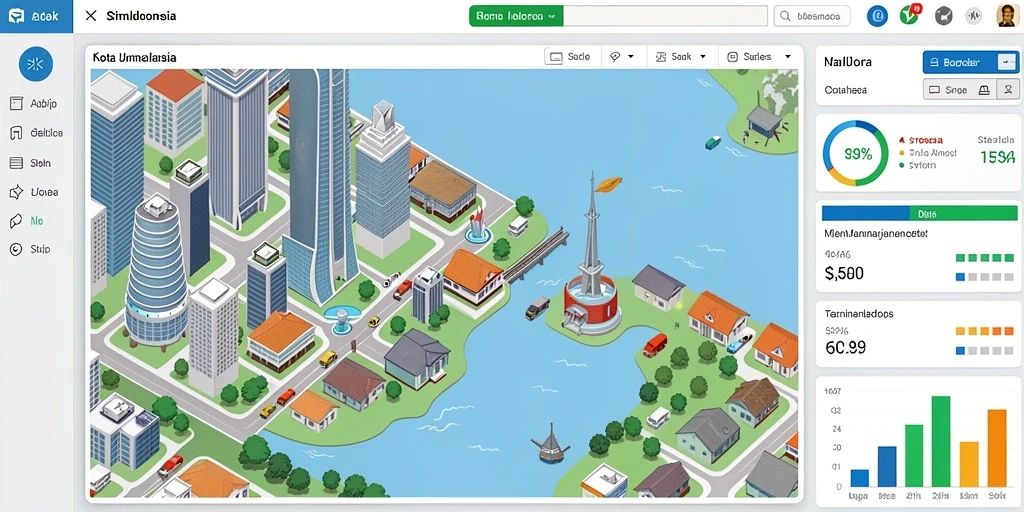The height and width of the screenshot is (512, 1024).
Task: Click the Aobijo window icon in sidebar
Action: point(16,104)
